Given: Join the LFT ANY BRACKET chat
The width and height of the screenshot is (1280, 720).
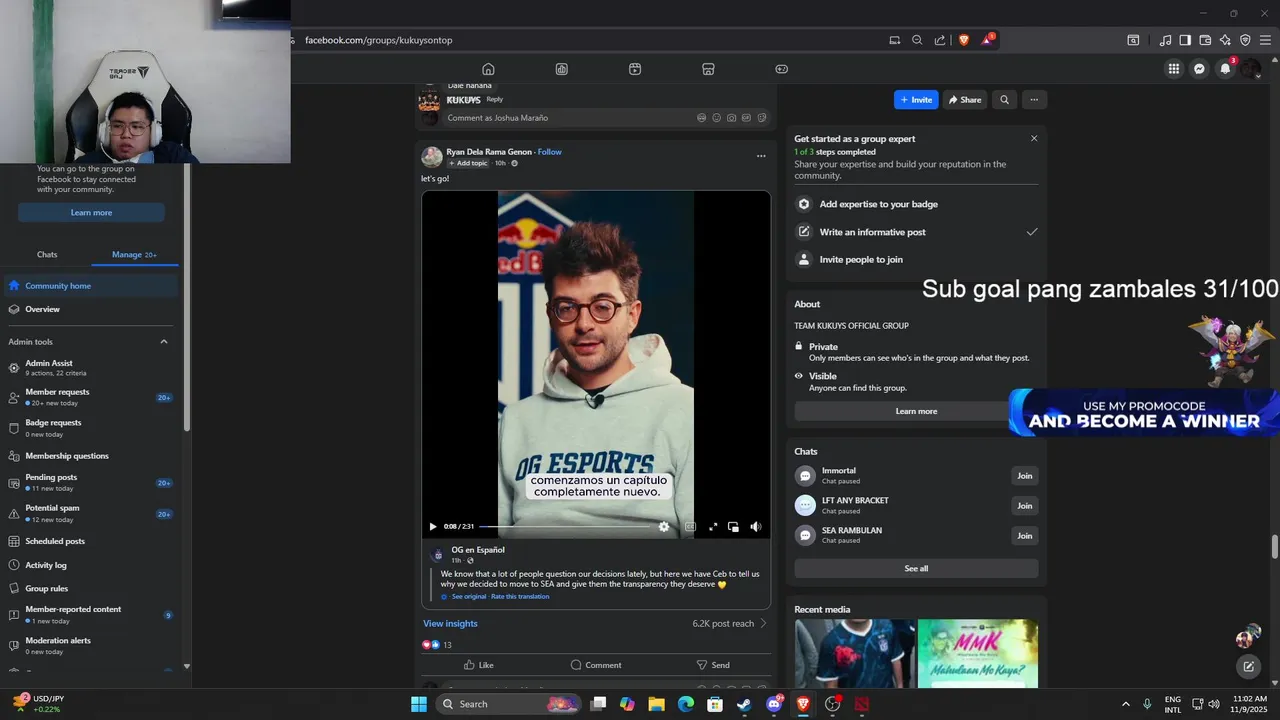Looking at the screenshot, I should tap(1024, 506).
